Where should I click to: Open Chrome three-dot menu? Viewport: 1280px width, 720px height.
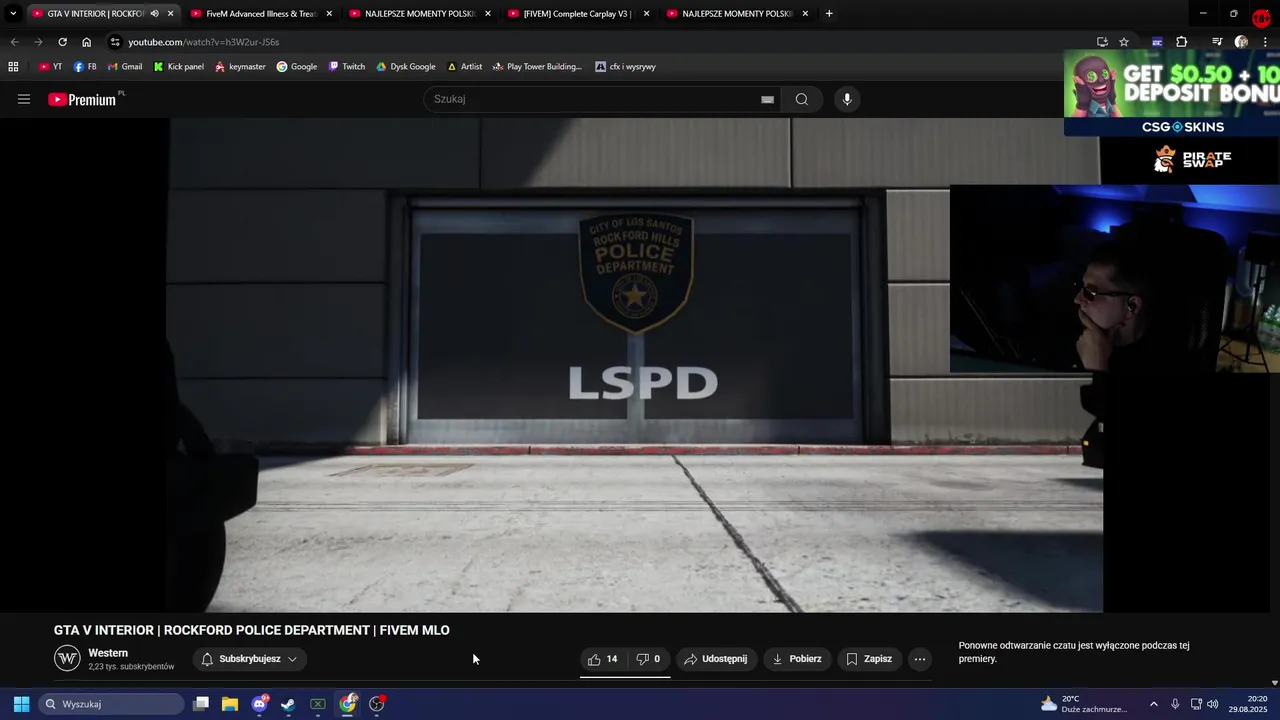[x=1265, y=42]
